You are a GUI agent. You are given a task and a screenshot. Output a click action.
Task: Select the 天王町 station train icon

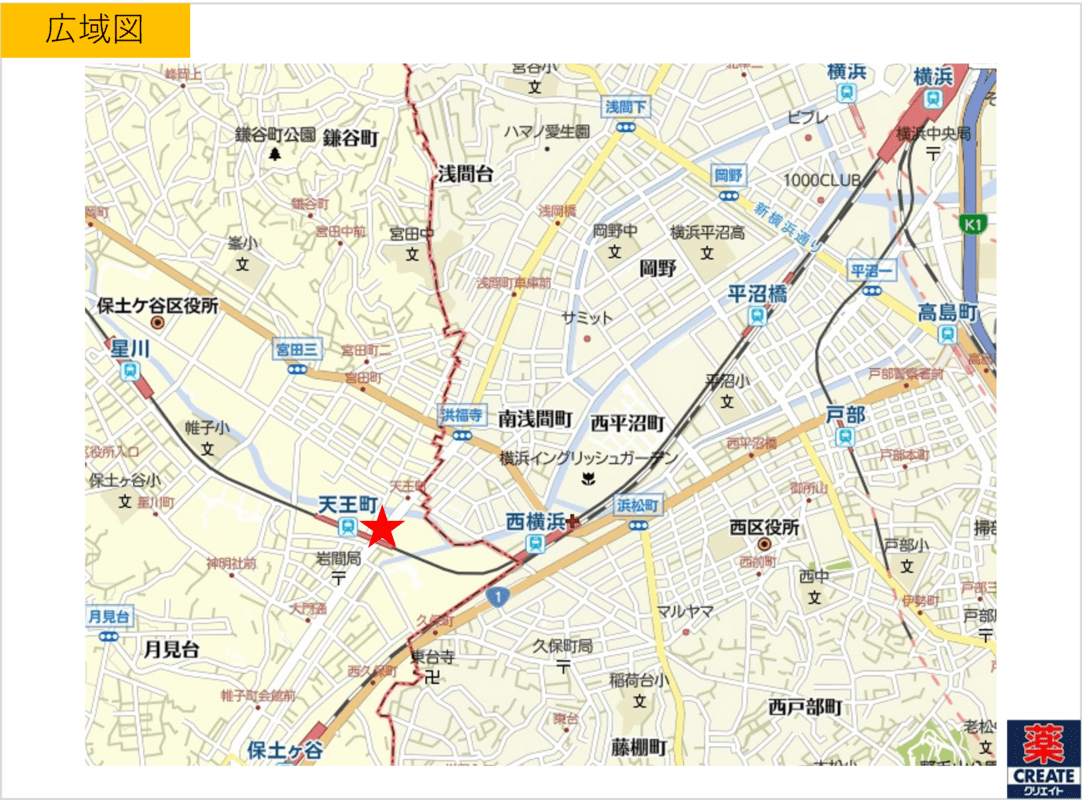[x=347, y=526]
